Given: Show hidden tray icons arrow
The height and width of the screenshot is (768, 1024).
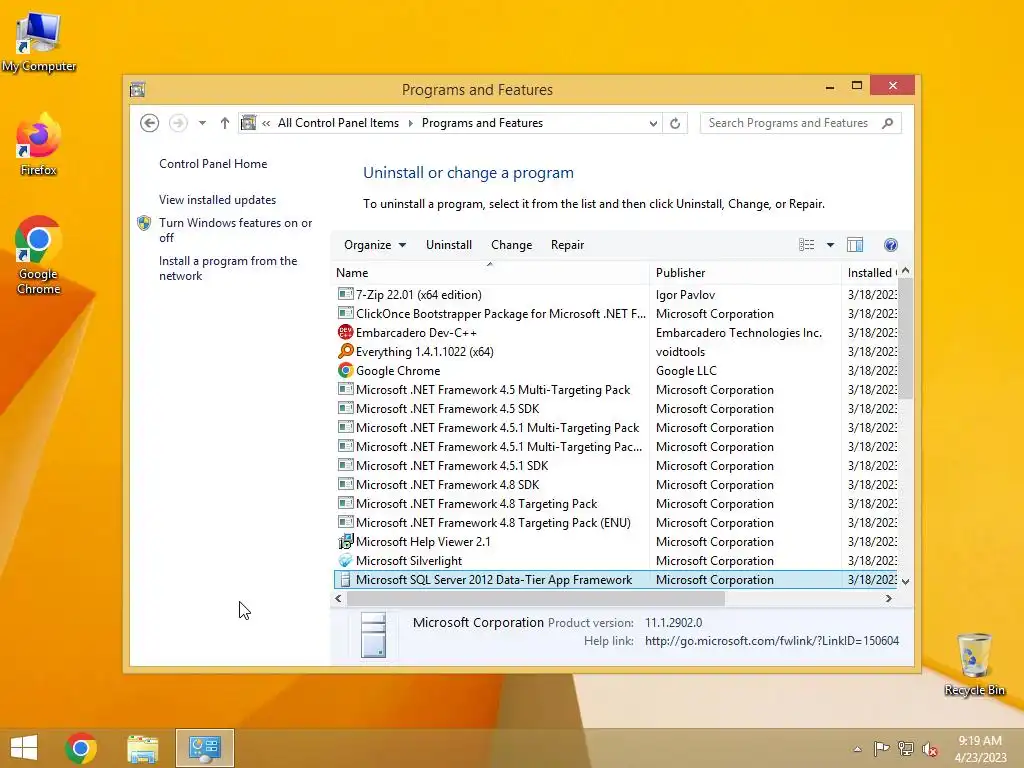Looking at the screenshot, I should pos(857,749).
